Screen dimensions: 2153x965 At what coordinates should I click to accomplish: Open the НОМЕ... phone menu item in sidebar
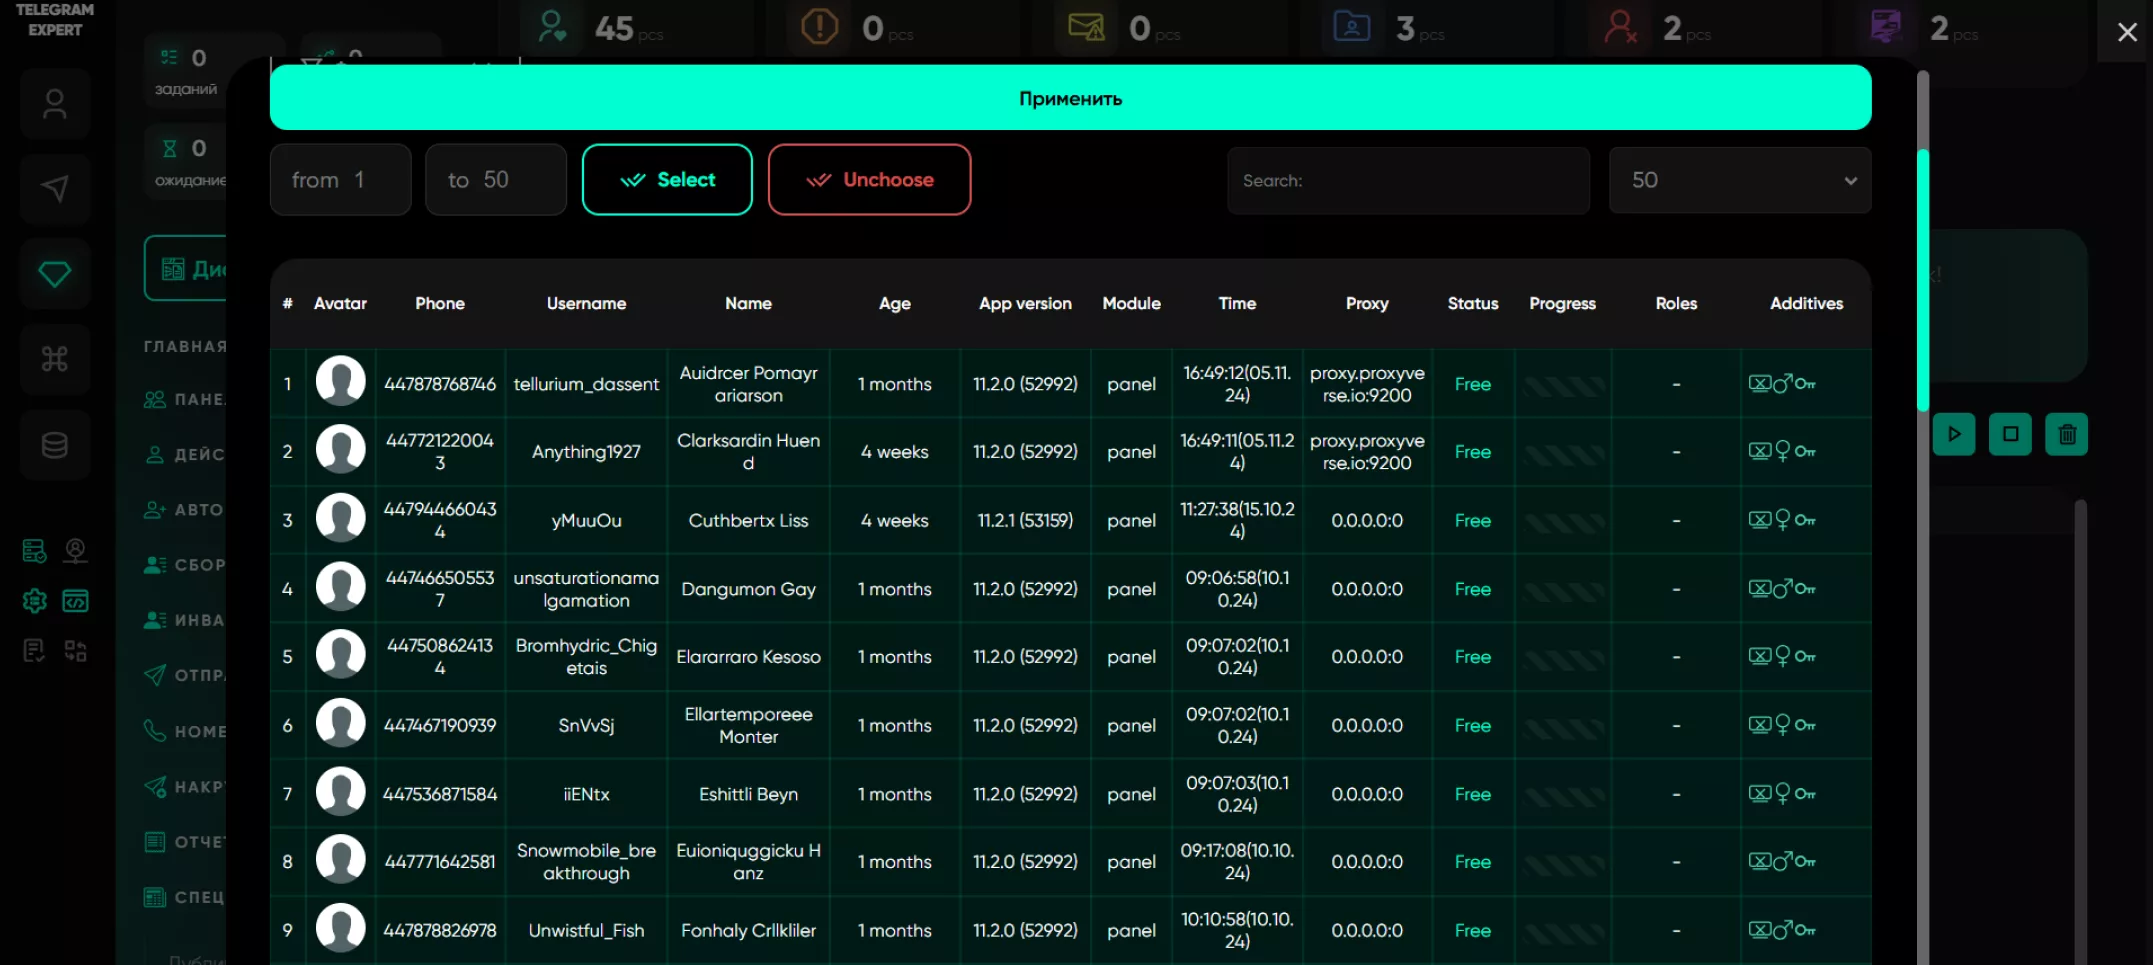[x=185, y=731]
